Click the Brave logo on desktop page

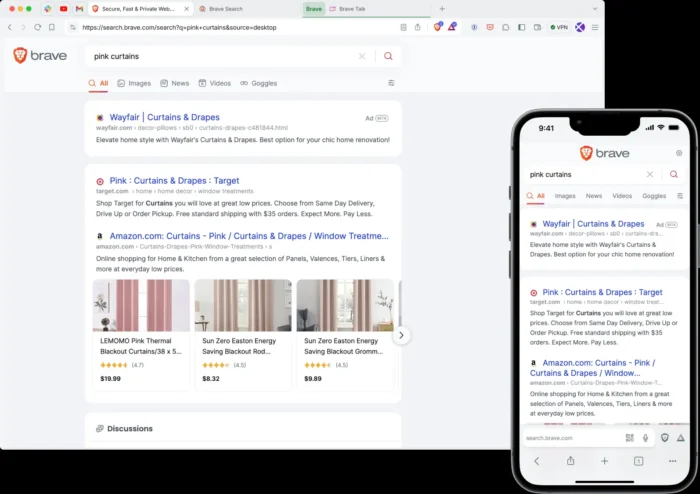click(40, 55)
